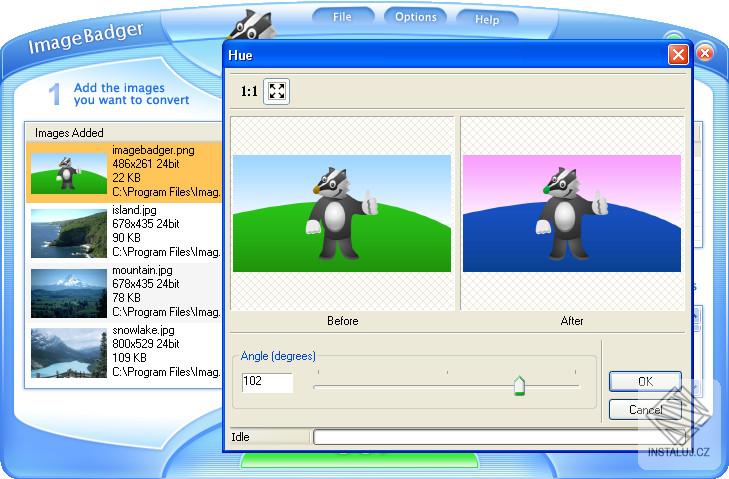Click the '90 KB' size text for island.jpg
729x479 pixels.
click(x=126, y=238)
